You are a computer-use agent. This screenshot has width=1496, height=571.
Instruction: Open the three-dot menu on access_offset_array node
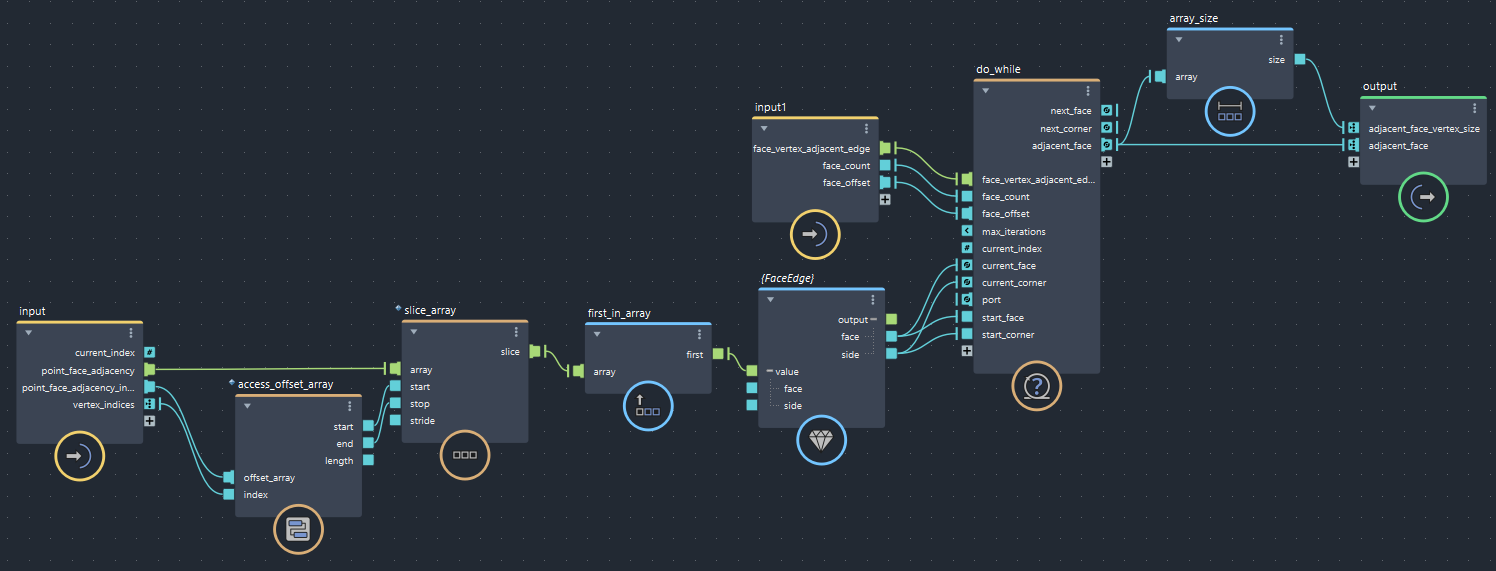350,406
